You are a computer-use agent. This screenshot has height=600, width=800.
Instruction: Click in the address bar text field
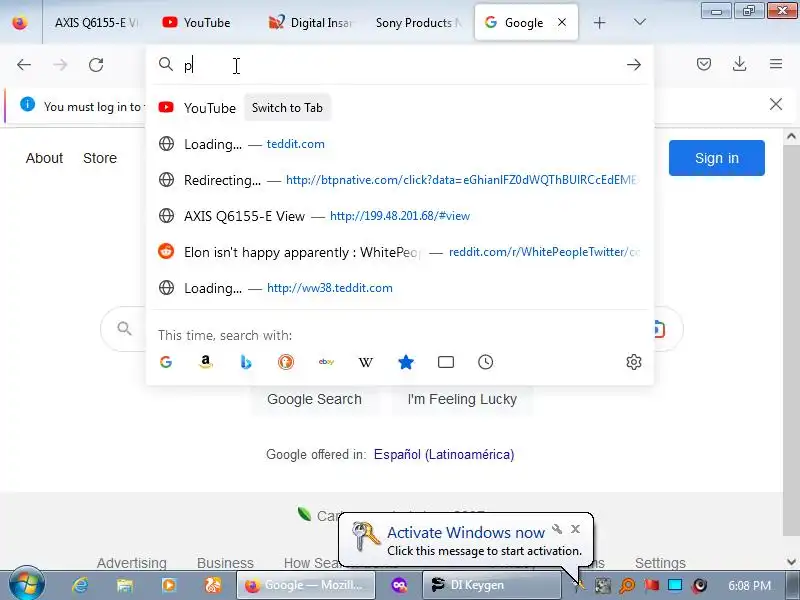pyautogui.click(x=398, y=65)
